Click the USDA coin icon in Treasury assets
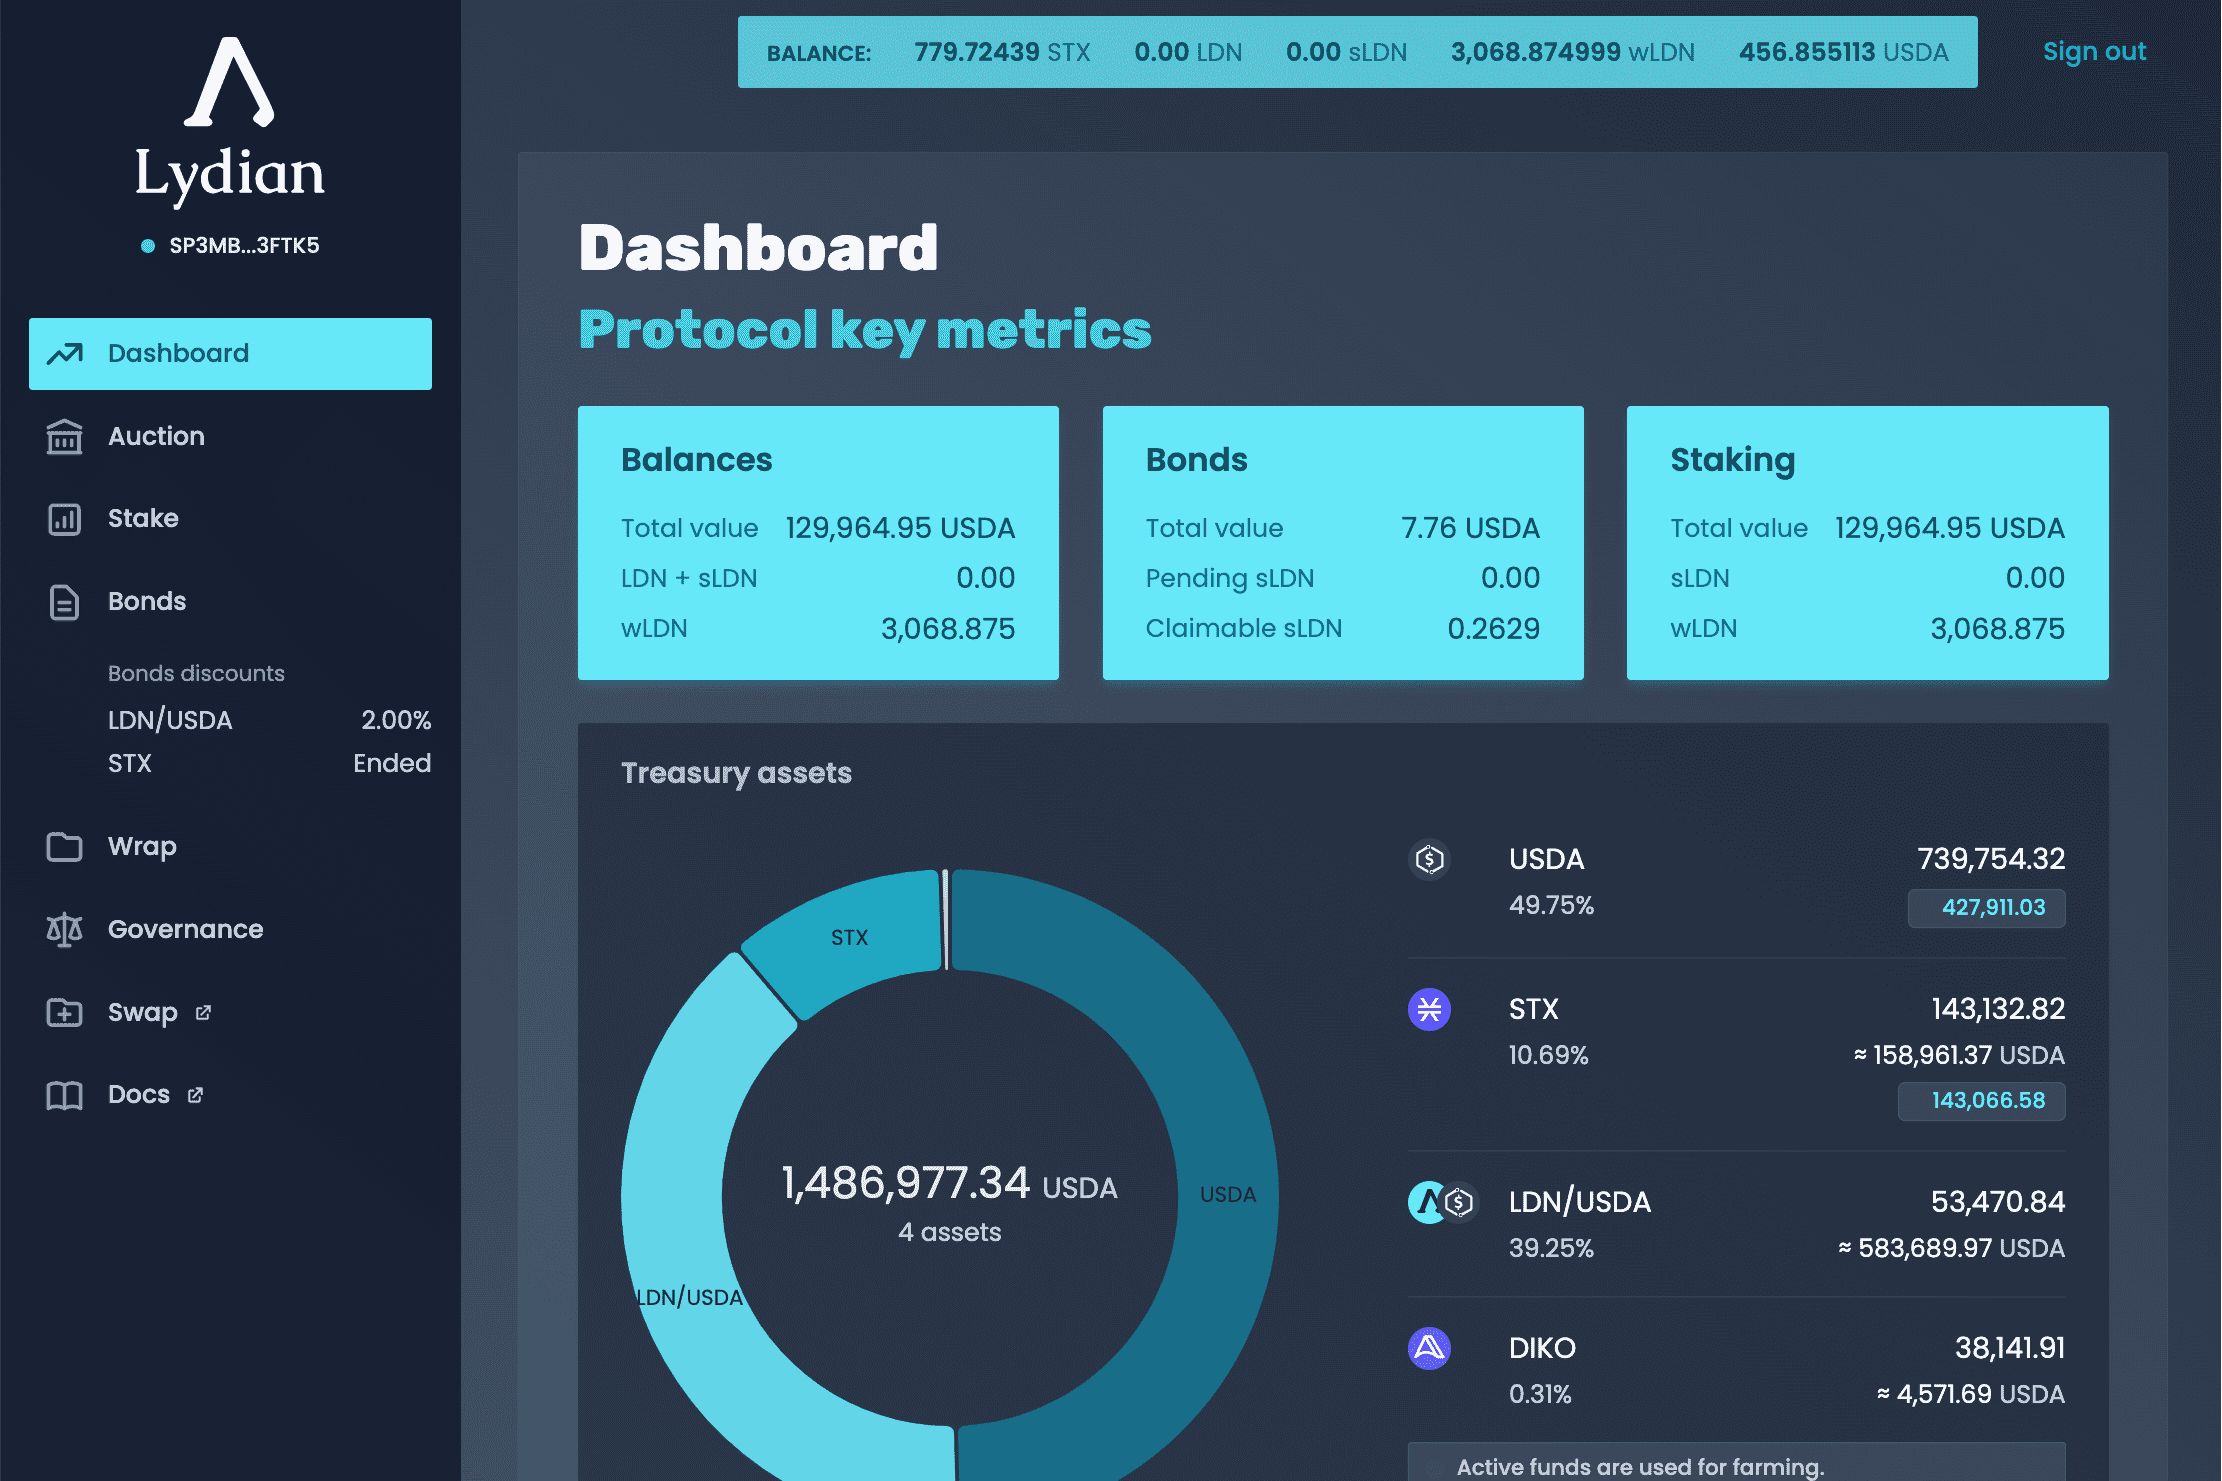Screen dimensions: 2222x1481 (x=1429, y=859)
